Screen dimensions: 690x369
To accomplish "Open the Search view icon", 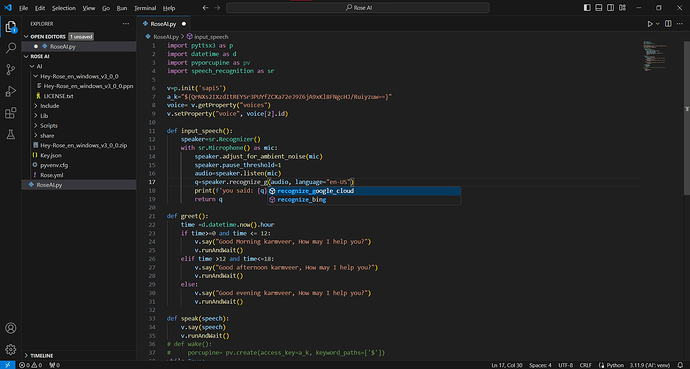I will 11,48.
